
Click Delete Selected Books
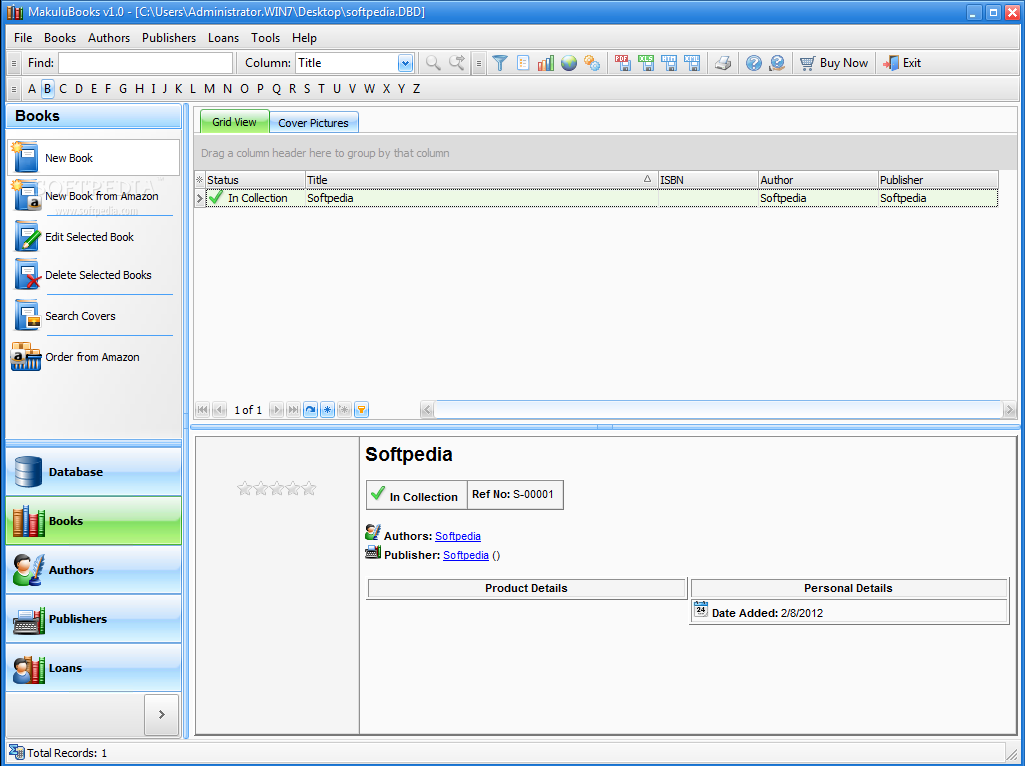(93, 275)
